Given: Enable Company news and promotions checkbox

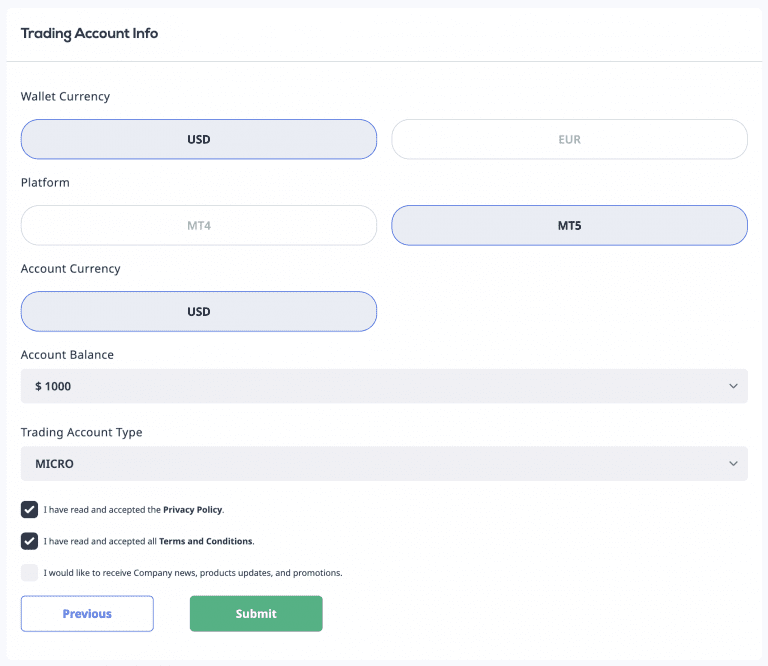Looking at the screenshot, I should coord(29,572).
